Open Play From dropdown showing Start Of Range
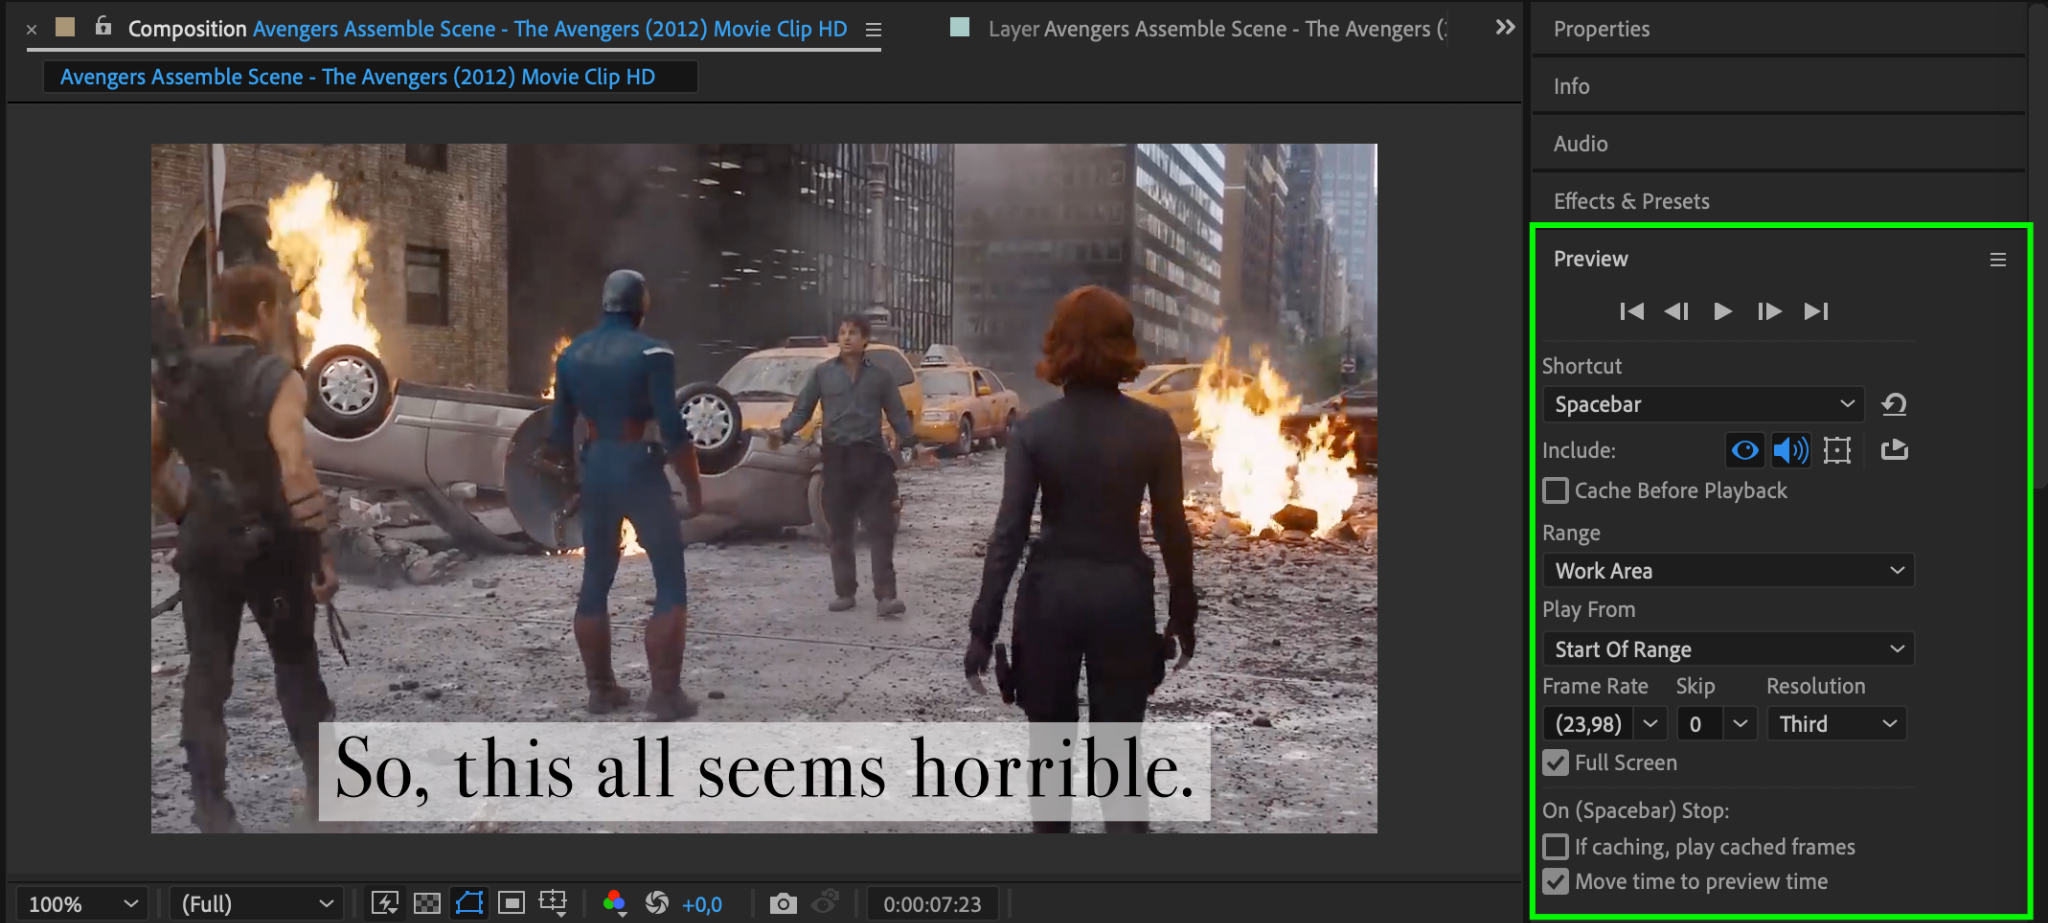The height and width of the screenshot is (923, 2048). click(1728, 650)
